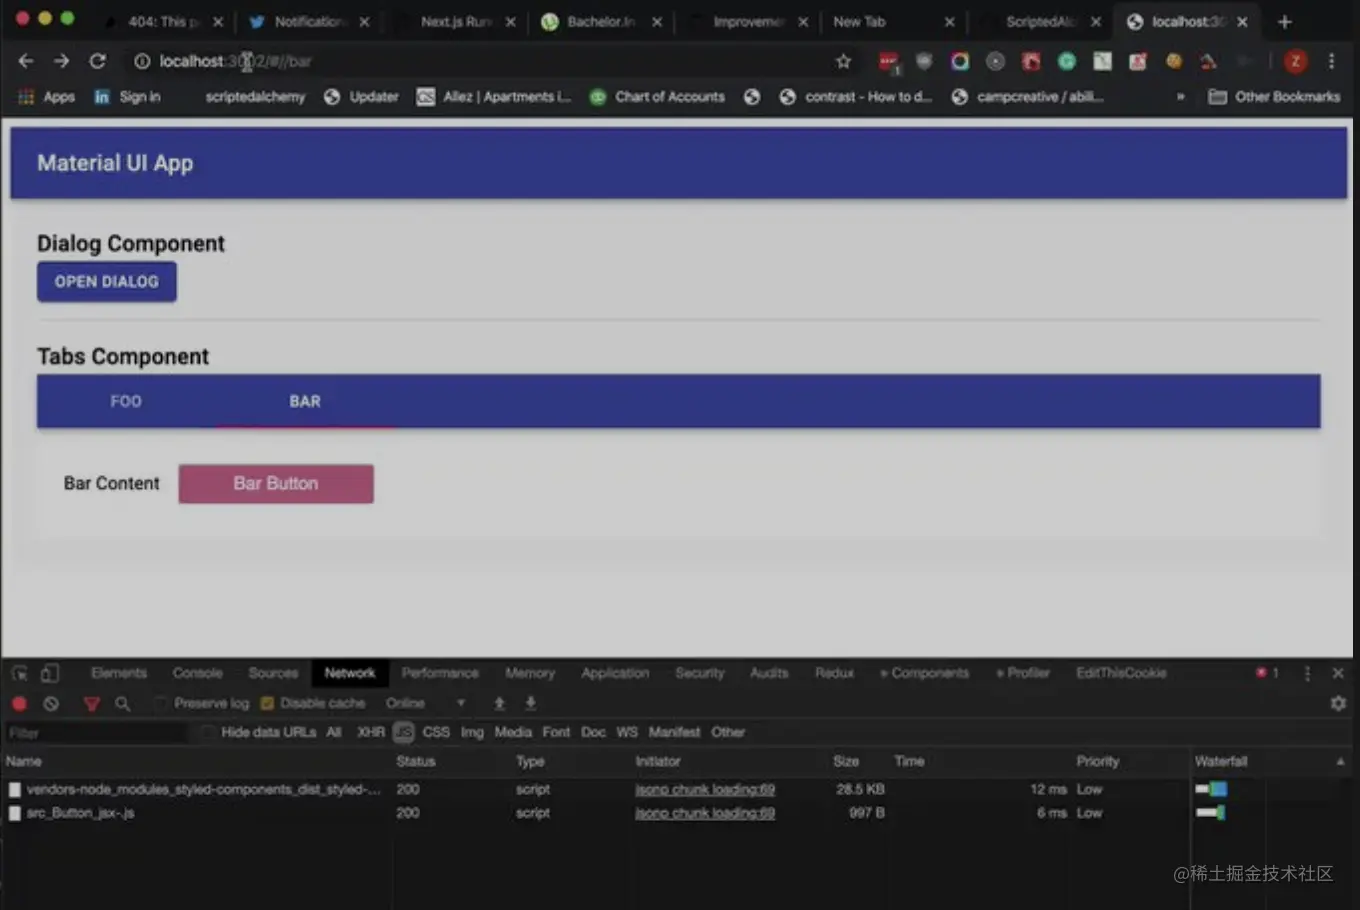This screenshot has height=910, width=1360.
Task: Switch to the Elements panel
Action: [119, 673]
